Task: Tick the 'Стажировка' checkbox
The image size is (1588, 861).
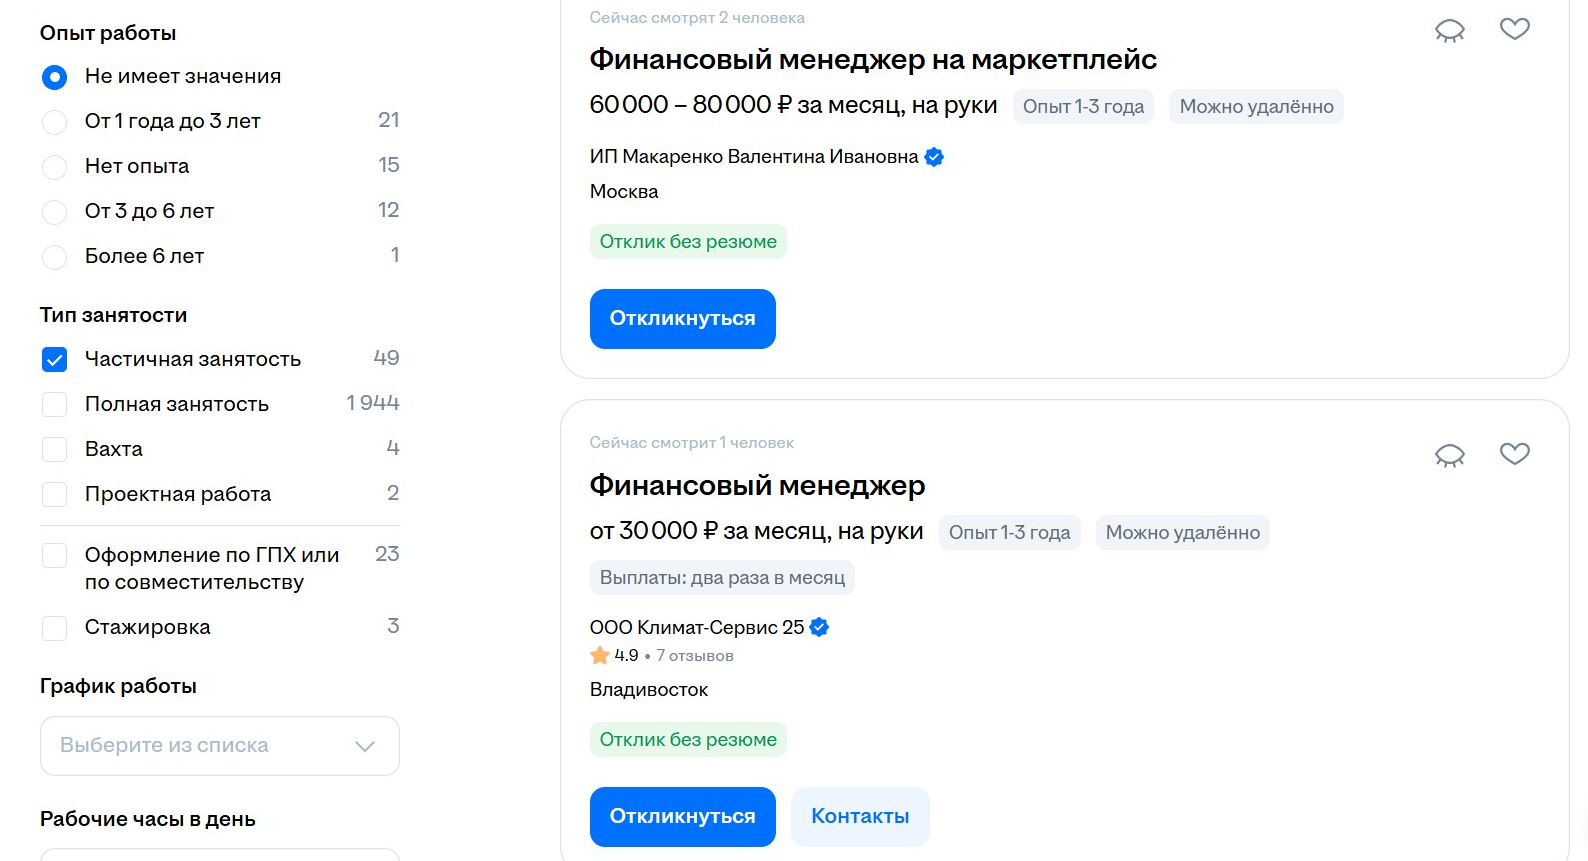Action: (55, 628)
